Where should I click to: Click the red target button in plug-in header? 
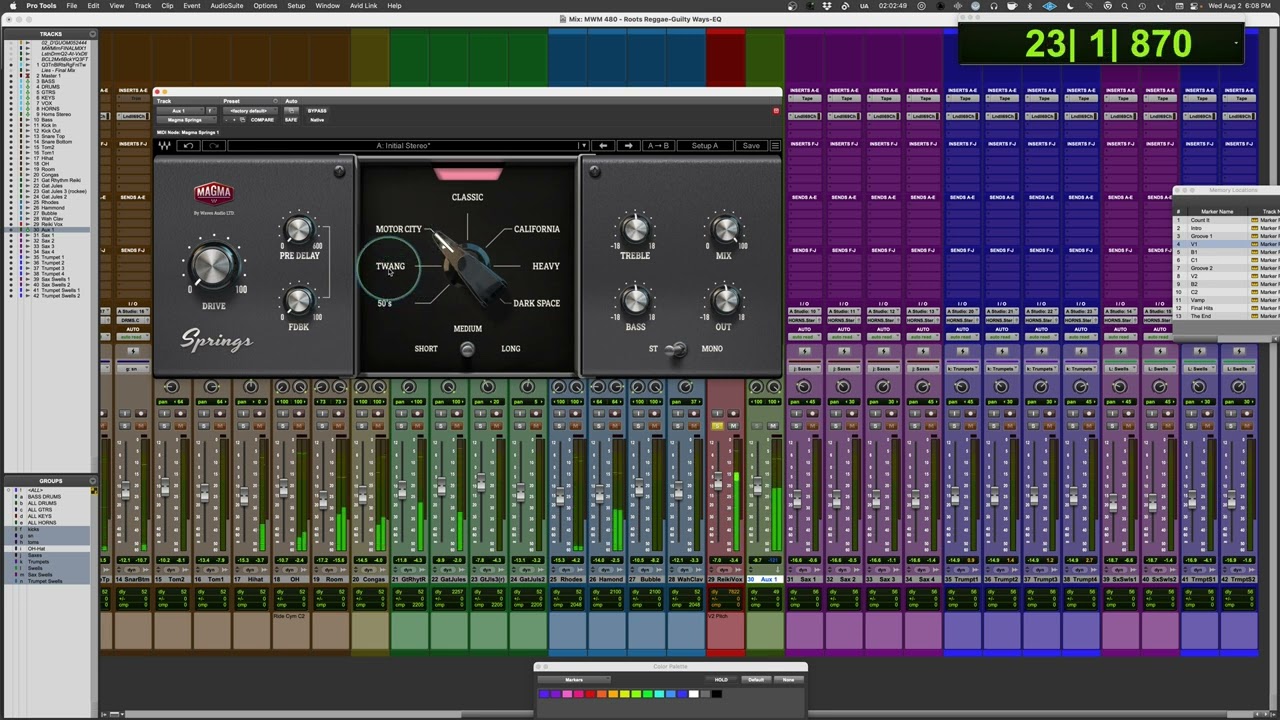[776, 110]
